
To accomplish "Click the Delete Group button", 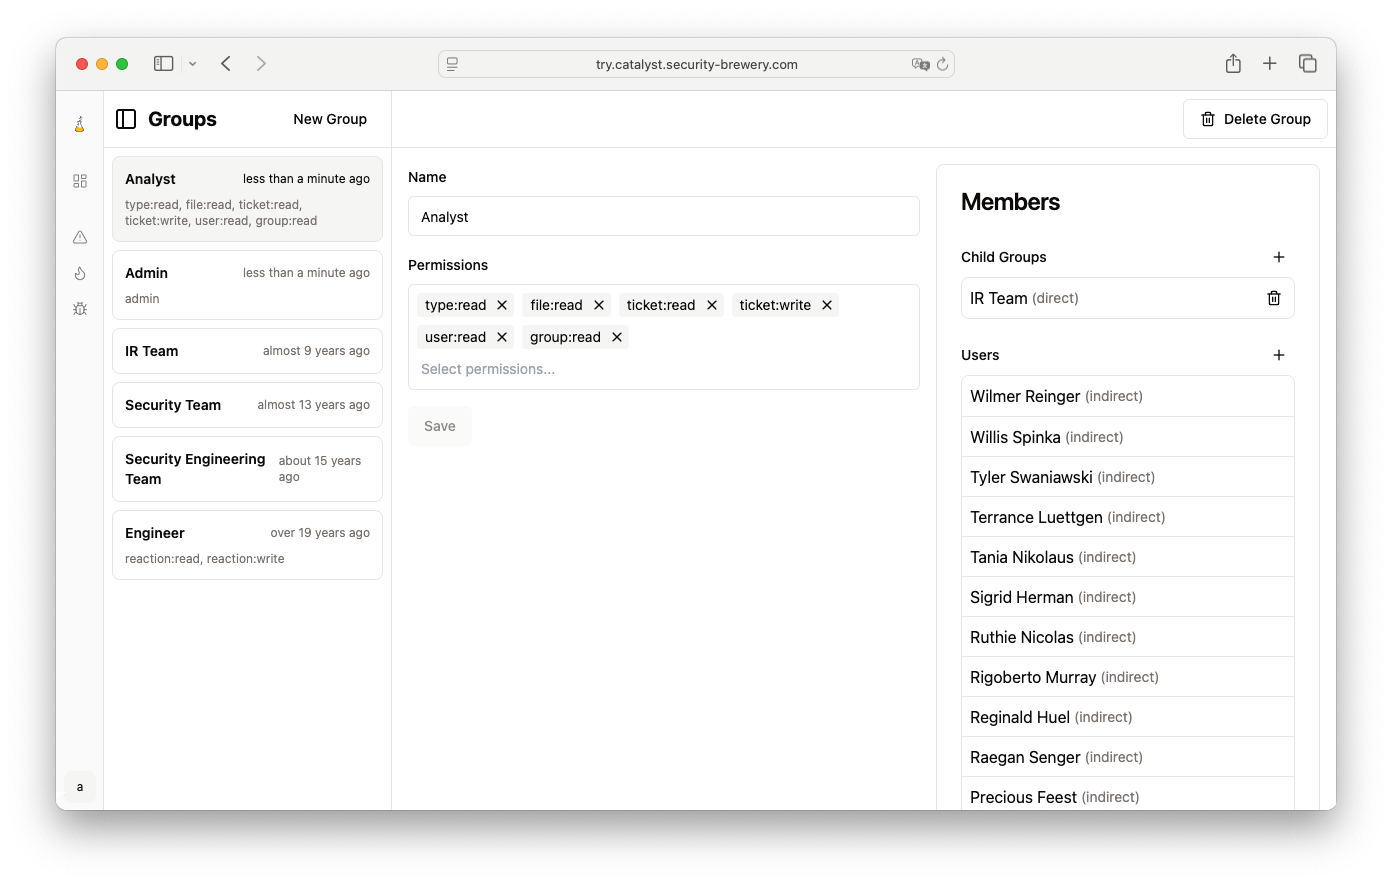I will (x=1254, y=119).
